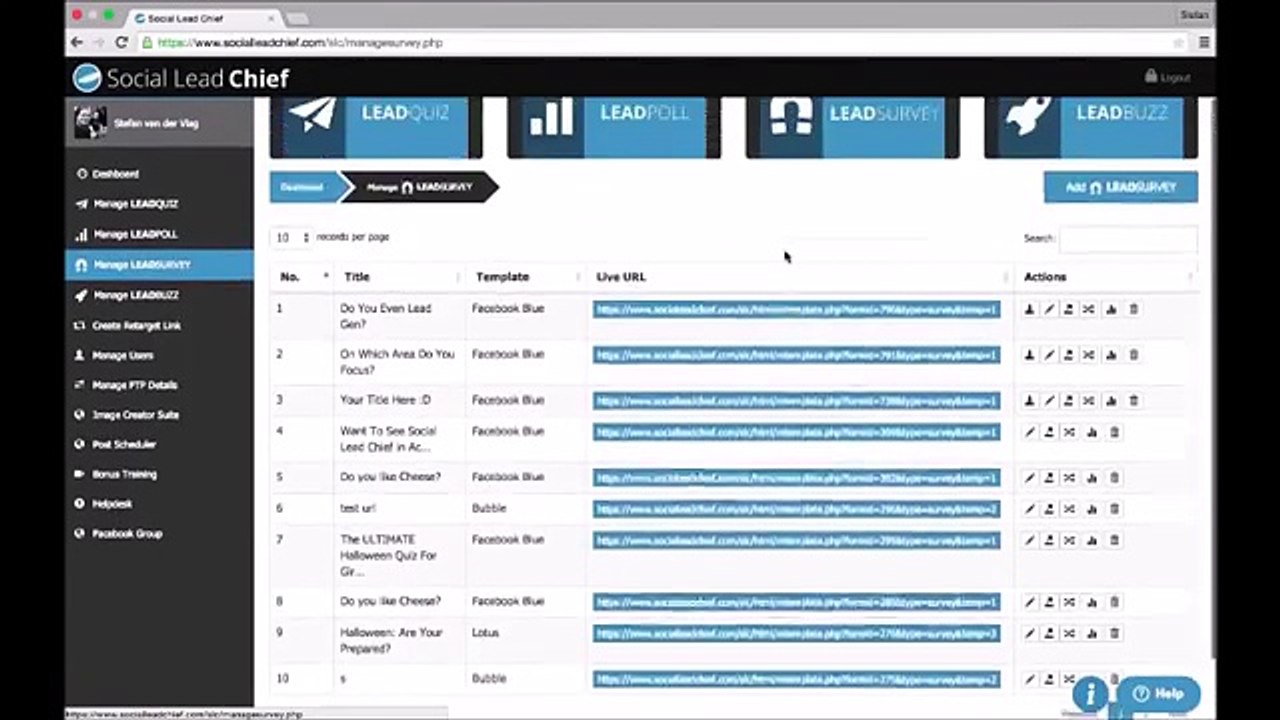The width and height of the screenshot is (1280, 720).
Task: Click the LEADQUIZ banner tile
Action: point(376,127)
